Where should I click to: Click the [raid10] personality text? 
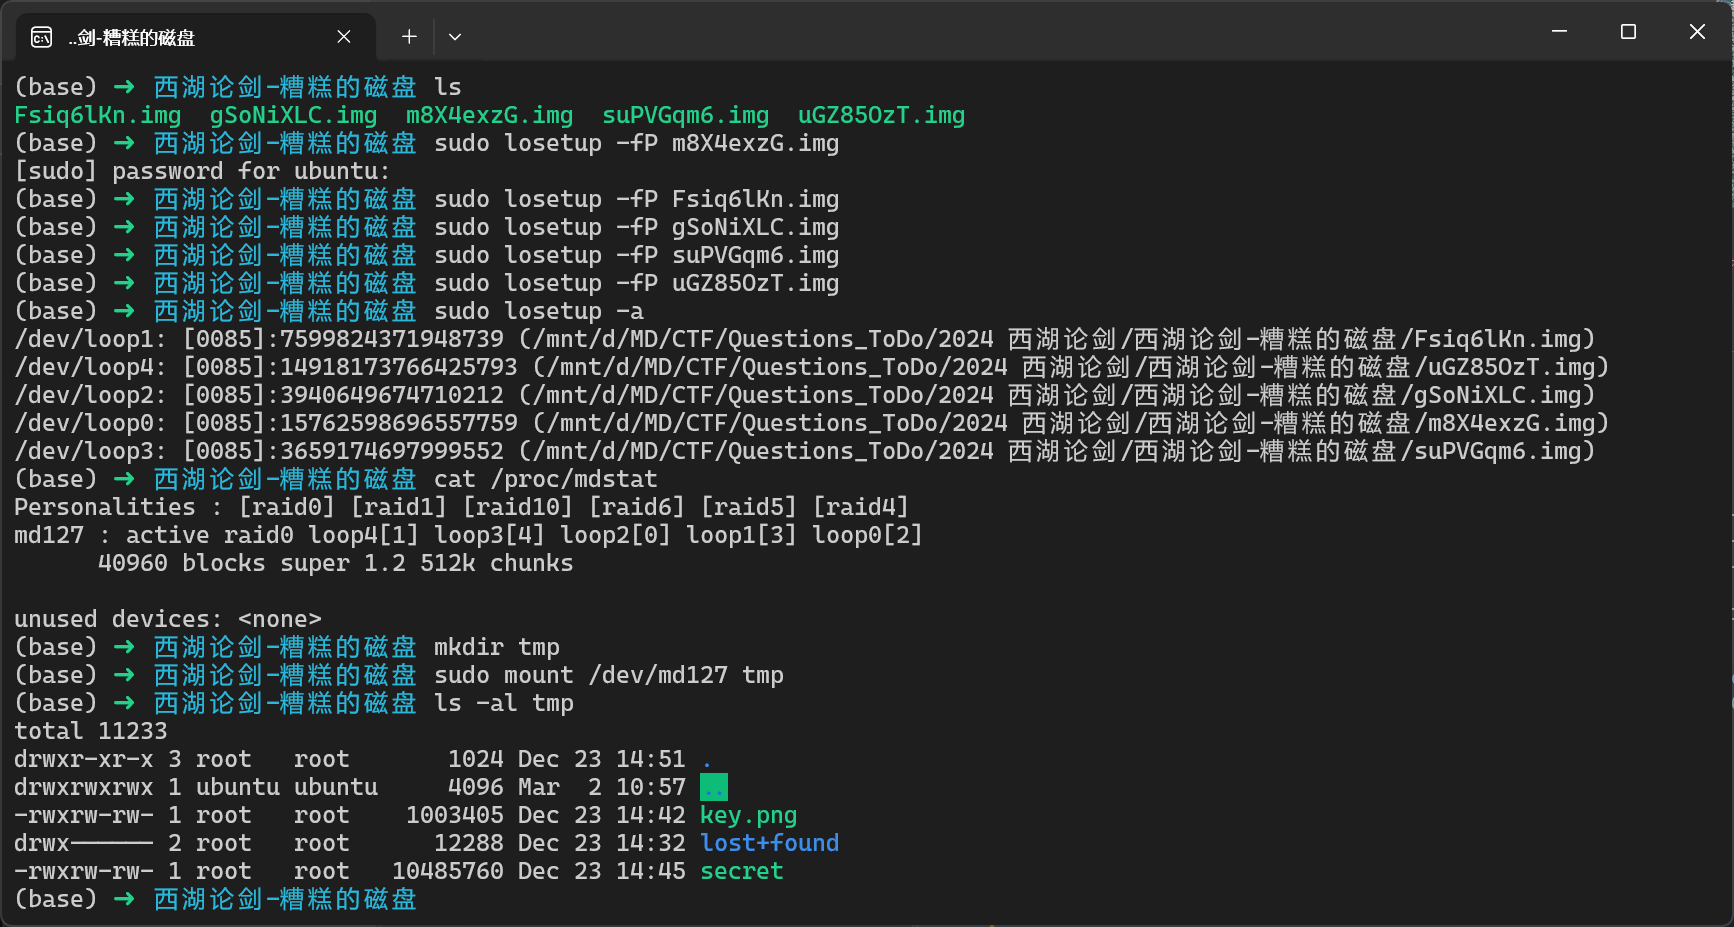(518, 507)
